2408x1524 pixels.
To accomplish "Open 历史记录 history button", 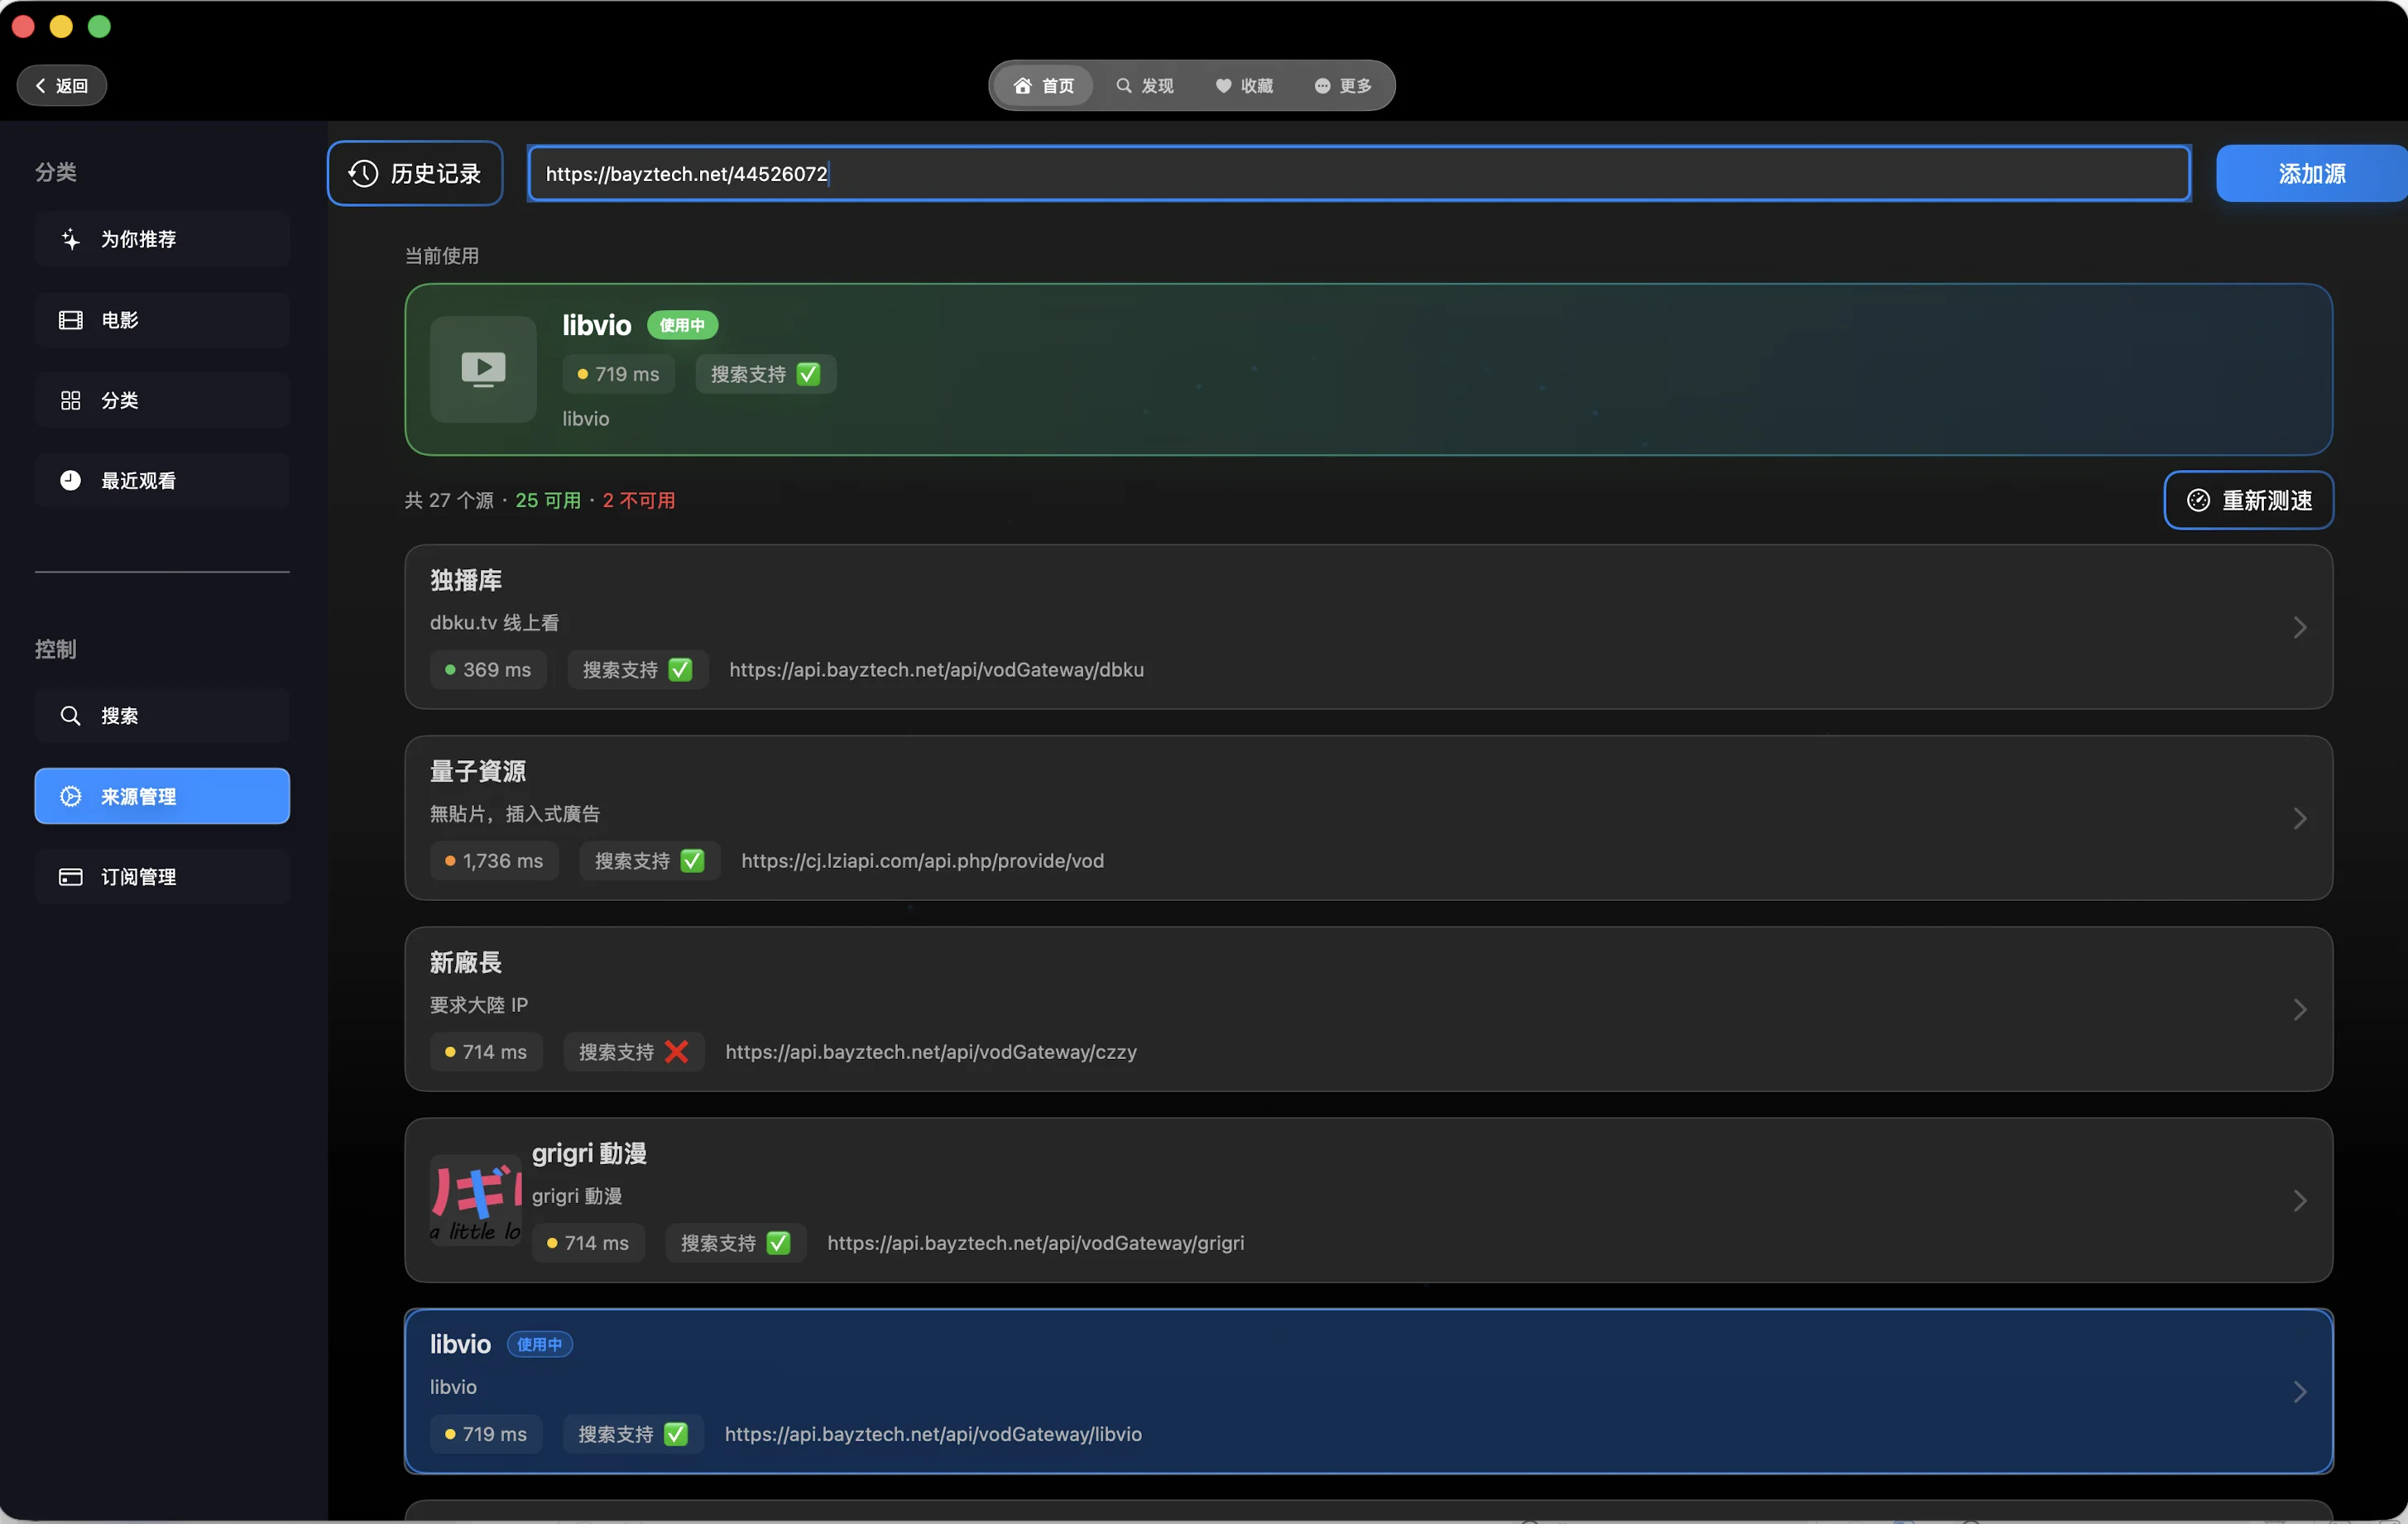I will (415, 174).
